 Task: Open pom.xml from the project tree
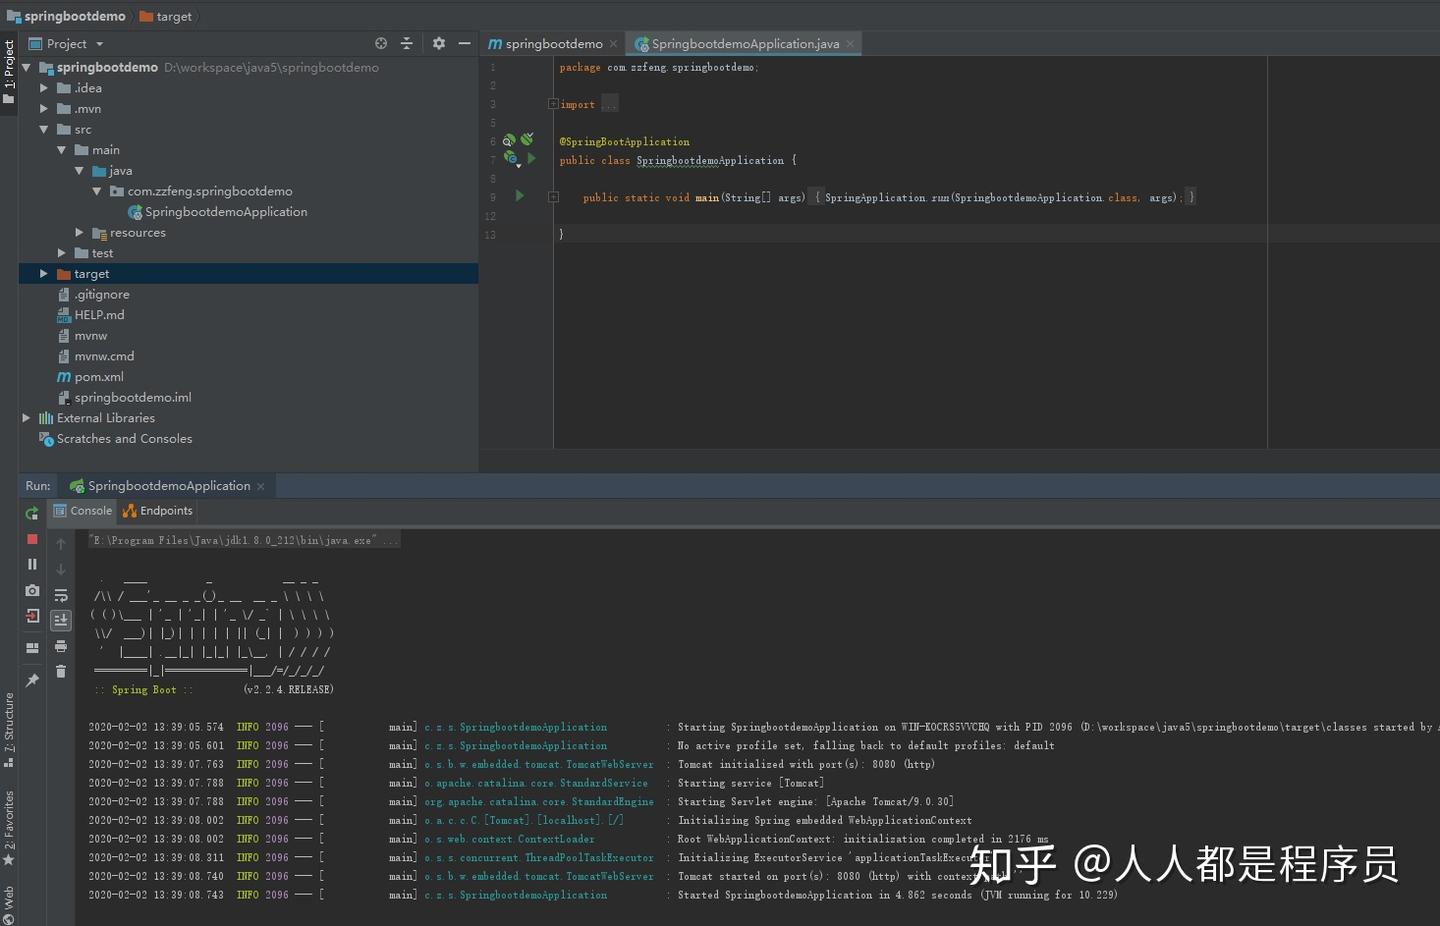[98, 377]
